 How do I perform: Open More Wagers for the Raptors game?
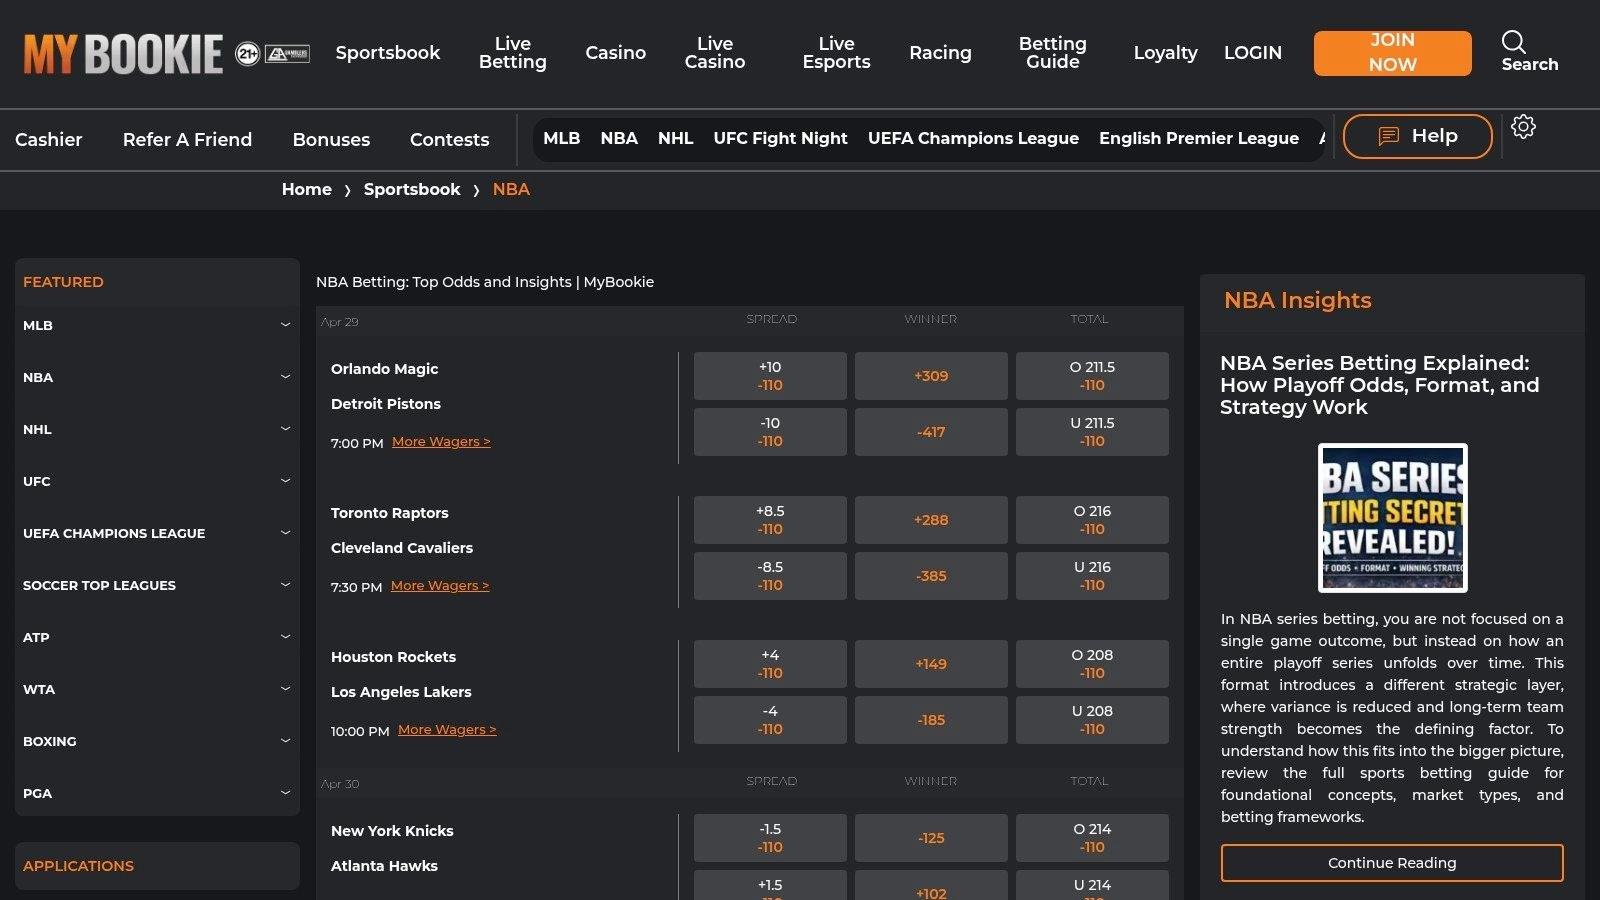(x=439, y=585)
